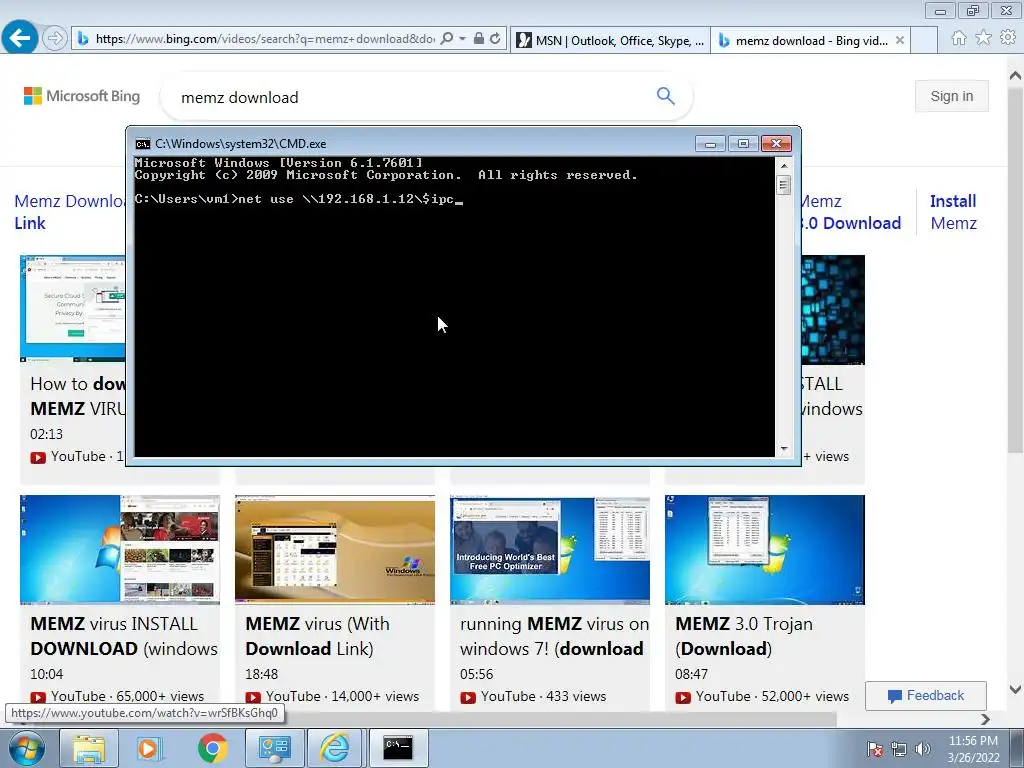Switch to the CMD taskbar button
Image resolution: width=1024 pixels, height=768 pixels.
(x=398, y=748)
